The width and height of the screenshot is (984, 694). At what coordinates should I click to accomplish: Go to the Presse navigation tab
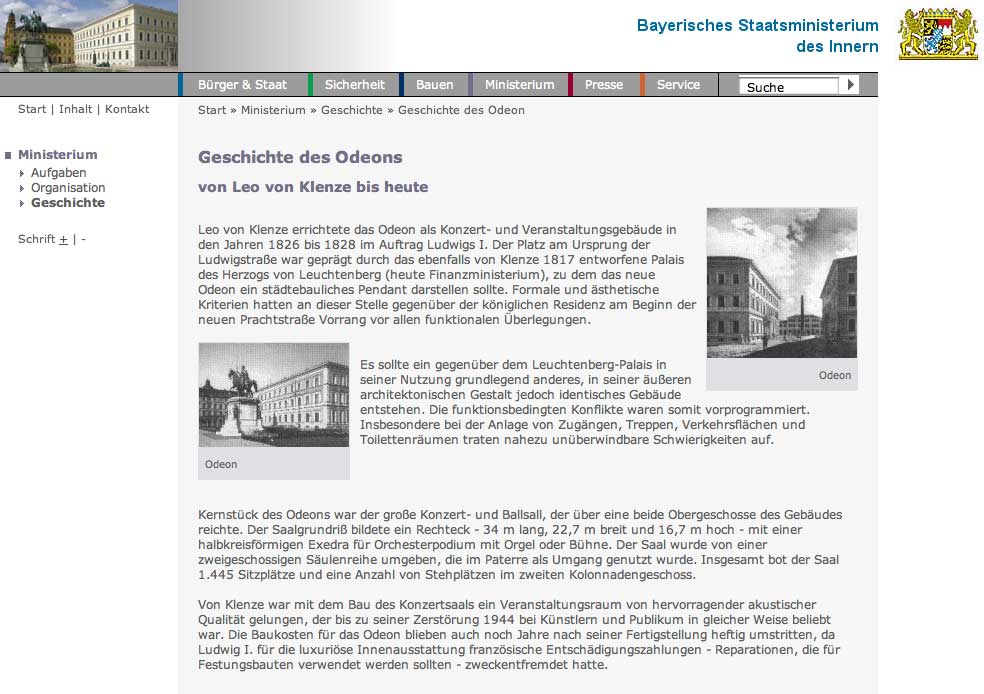tap(603, 85)
